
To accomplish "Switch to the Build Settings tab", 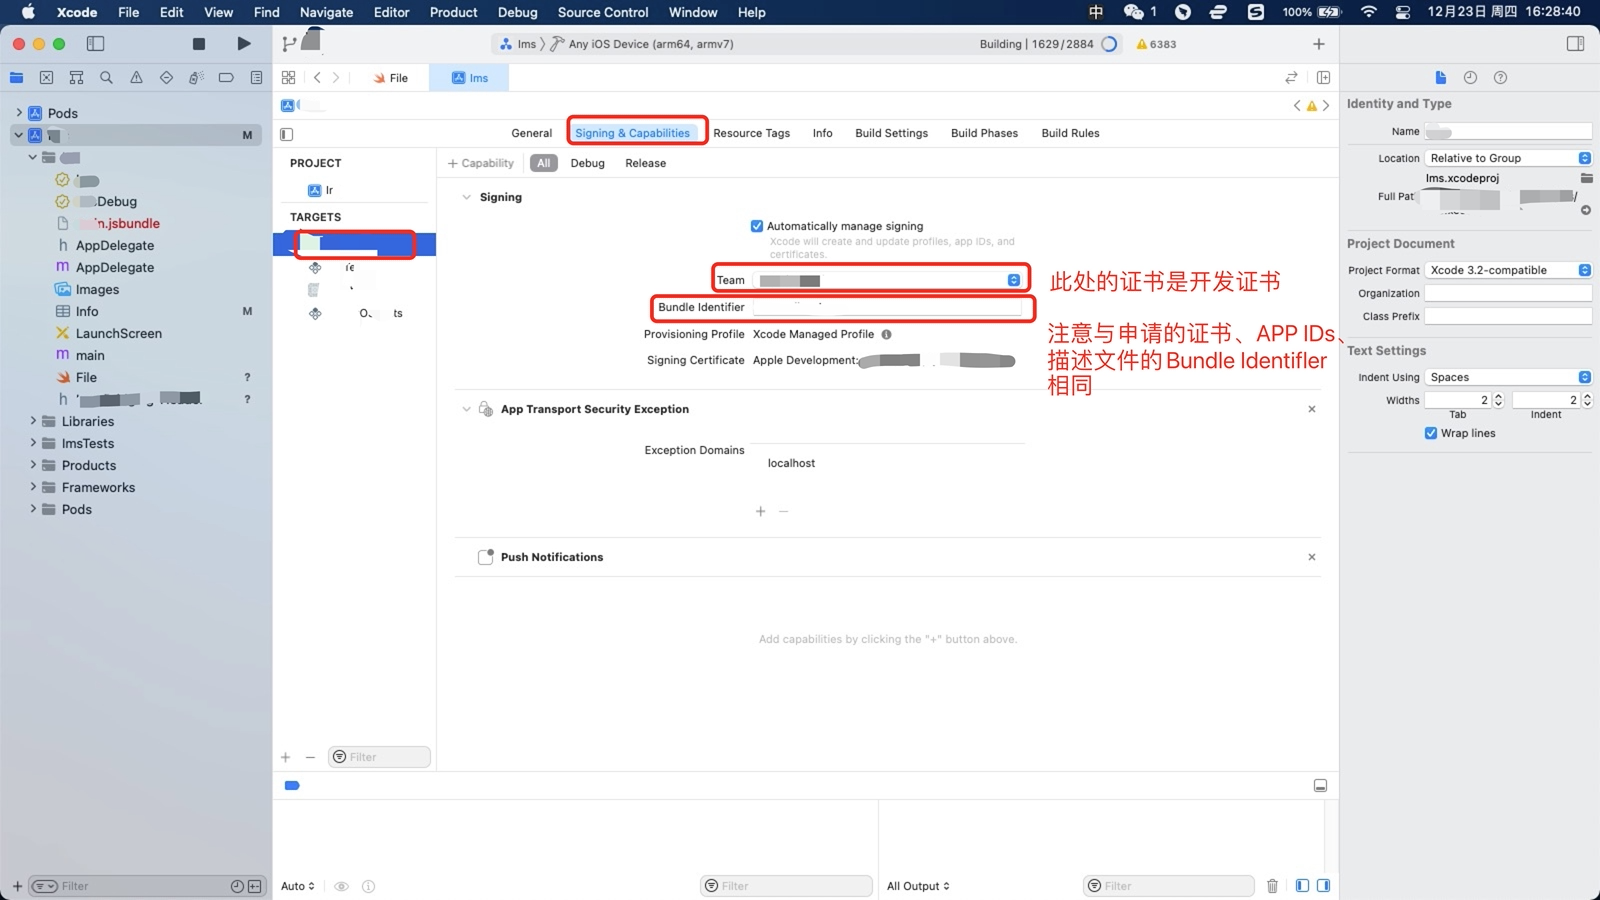I will coord(891,133).
